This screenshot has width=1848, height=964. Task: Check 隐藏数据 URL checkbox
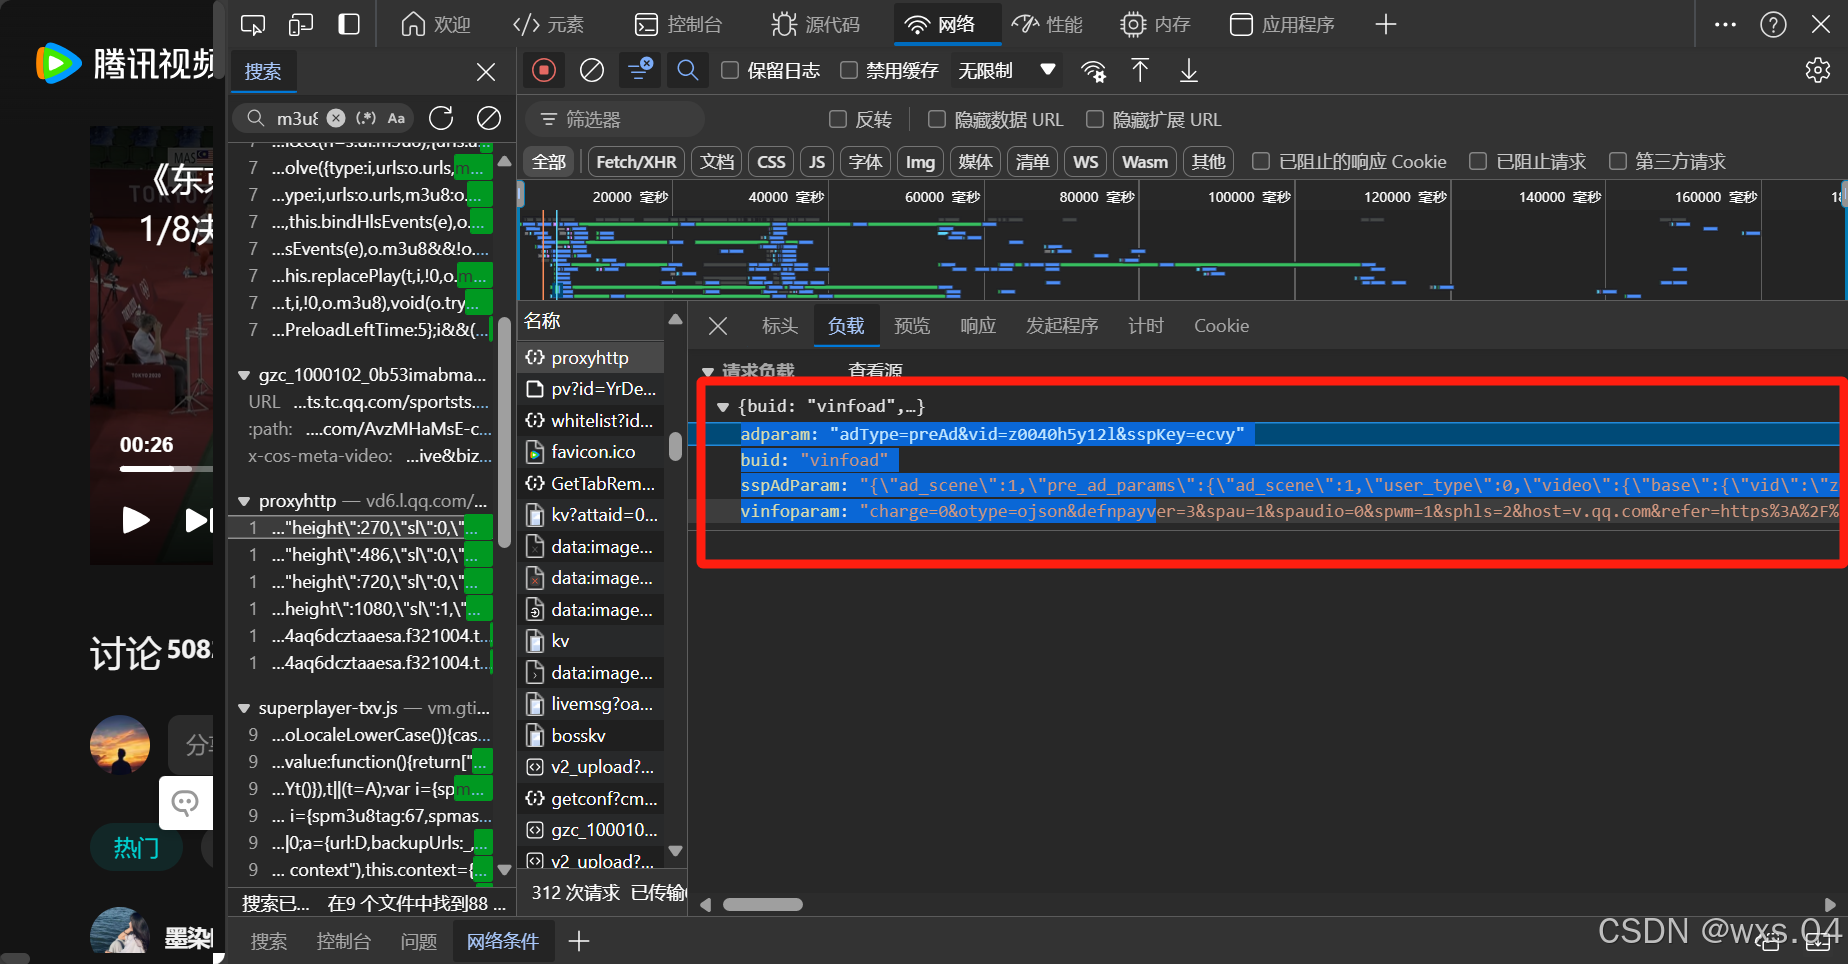(x=937, y=119)
